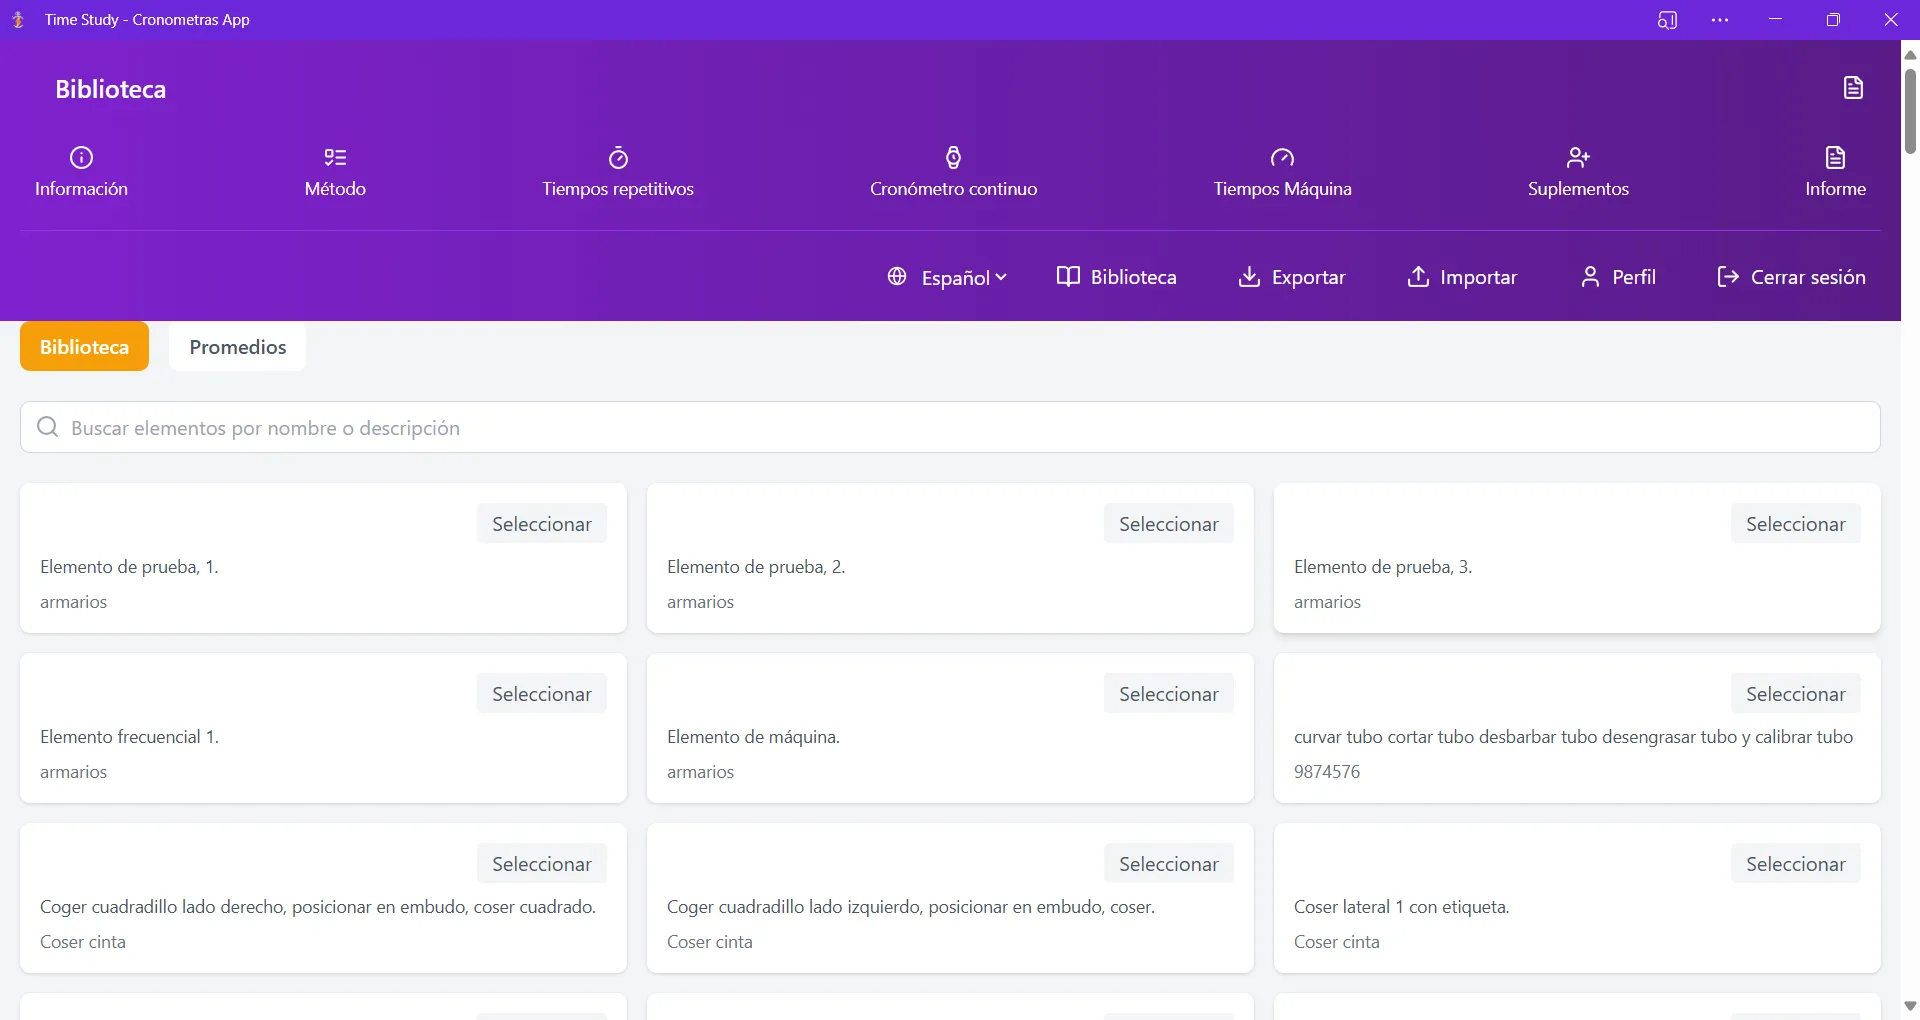Click the text 'Elemento de prueba, 1.'

[x=129, y=567]
